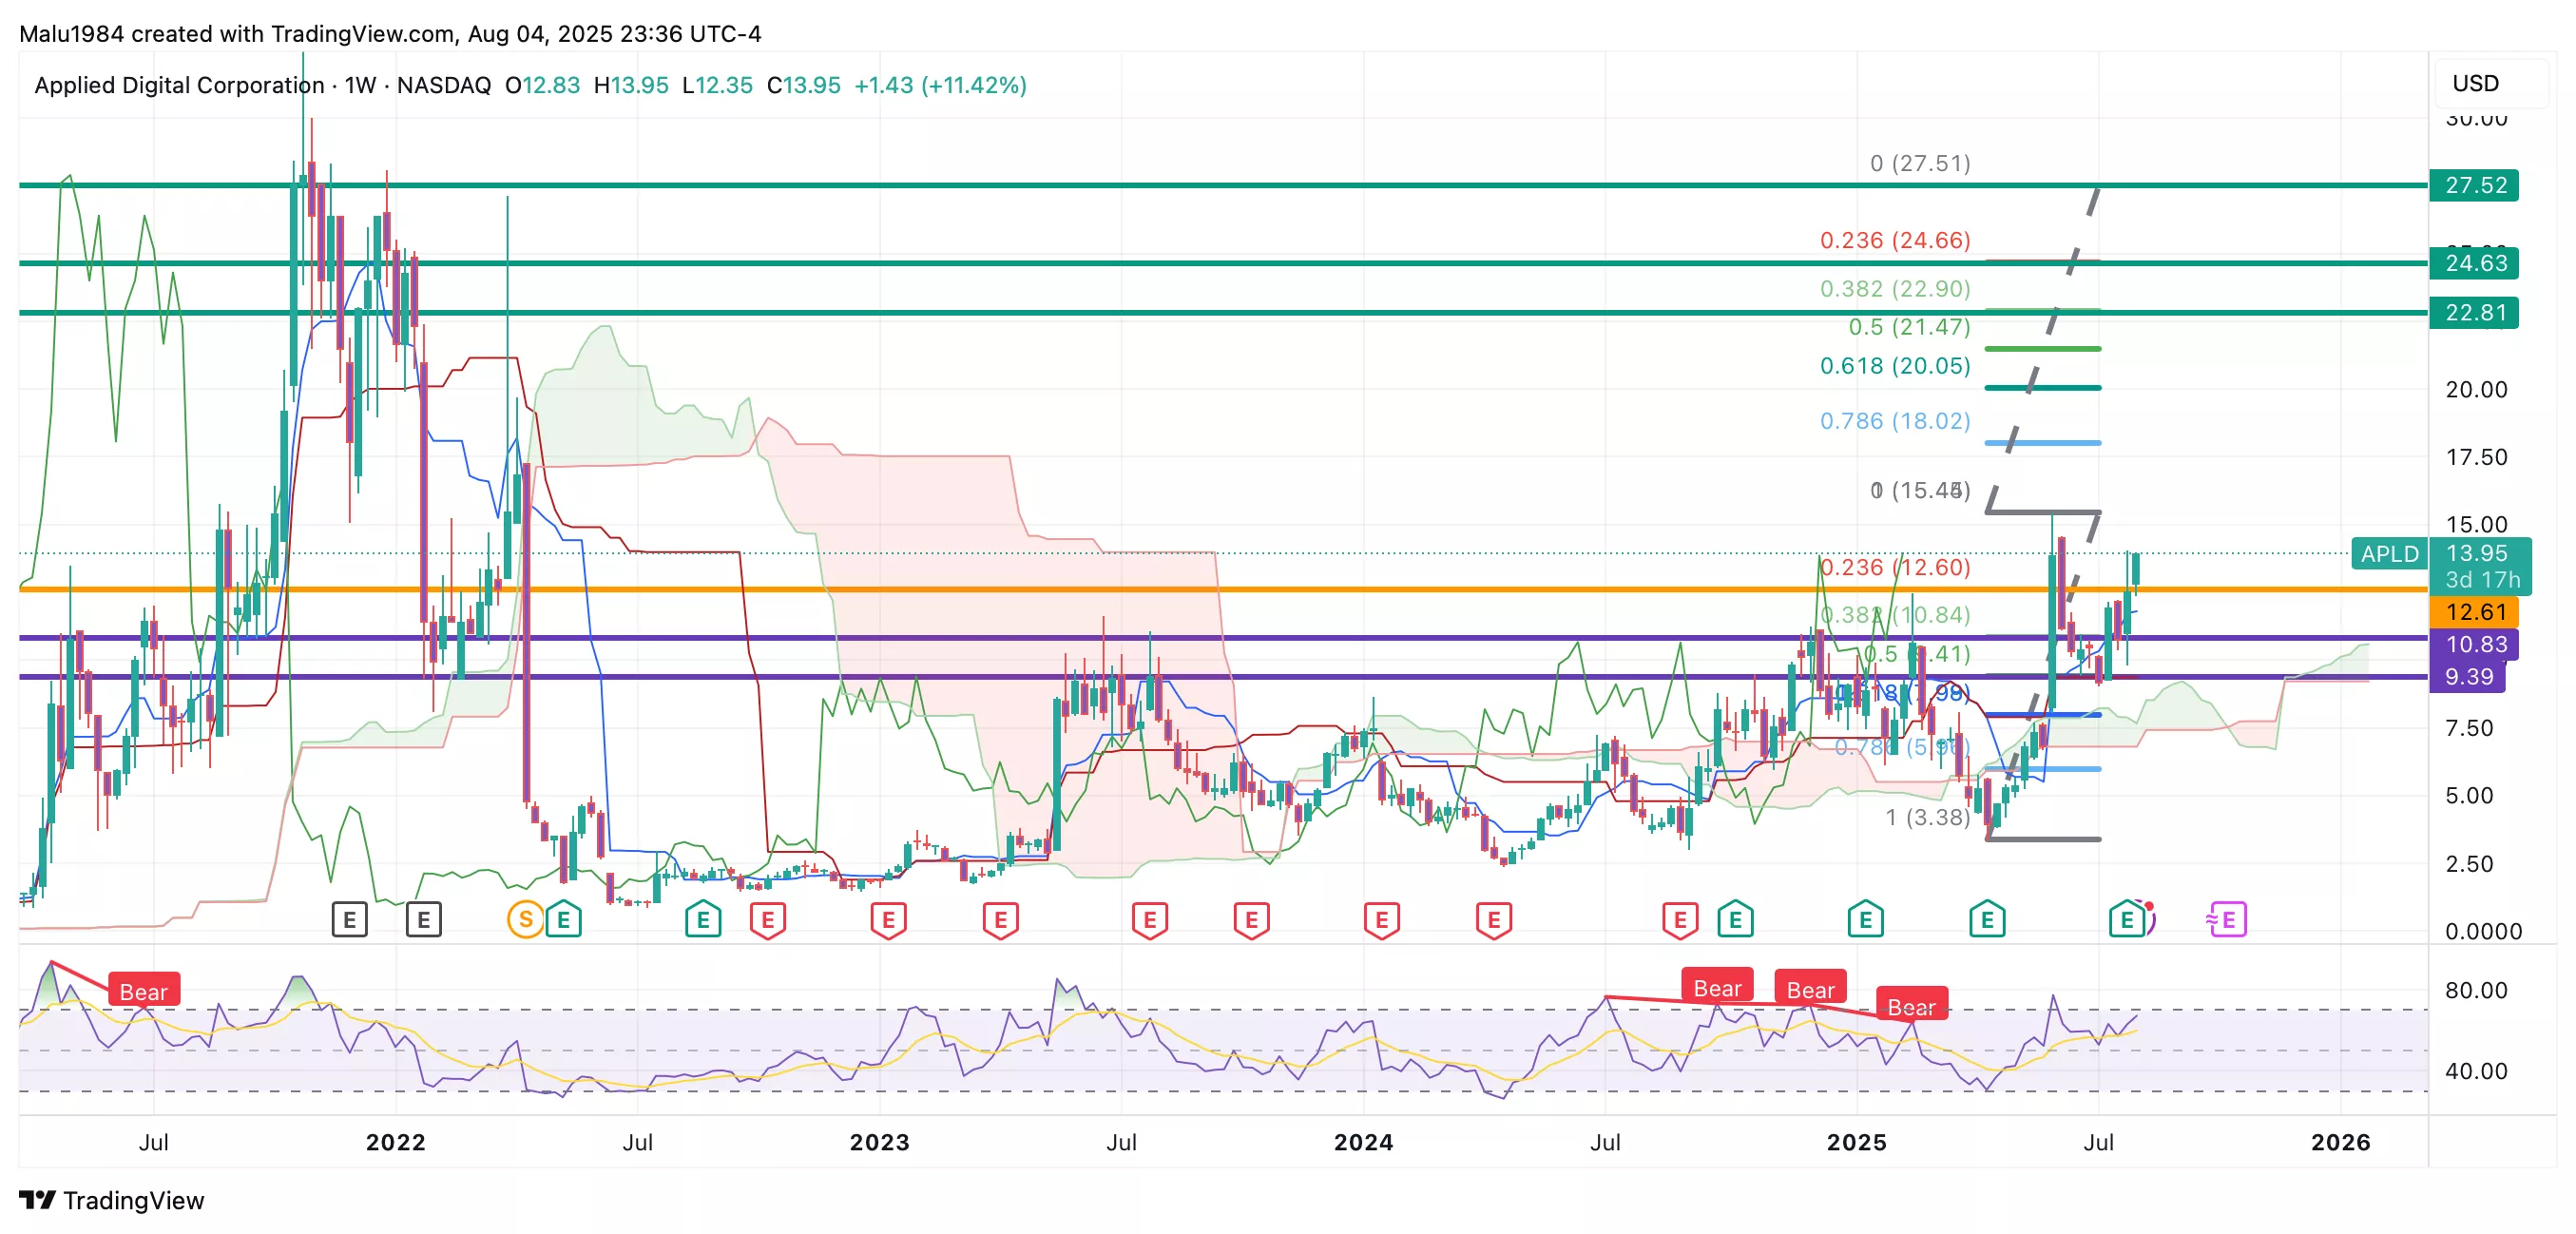2576x1234 pixels.
Task: Click the green E marker beside split icon
Action: coord(564,919)
